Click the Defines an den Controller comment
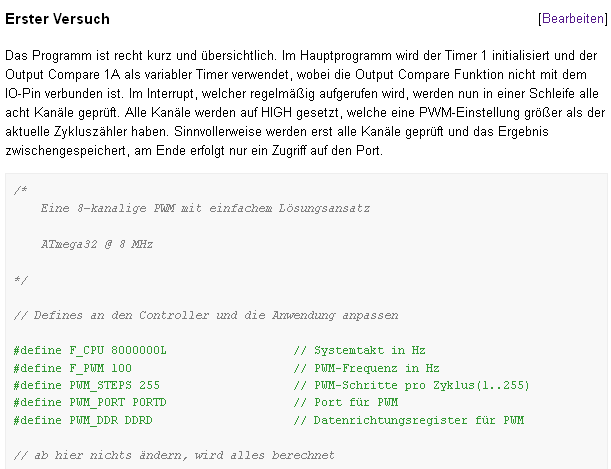 point(206,315)
